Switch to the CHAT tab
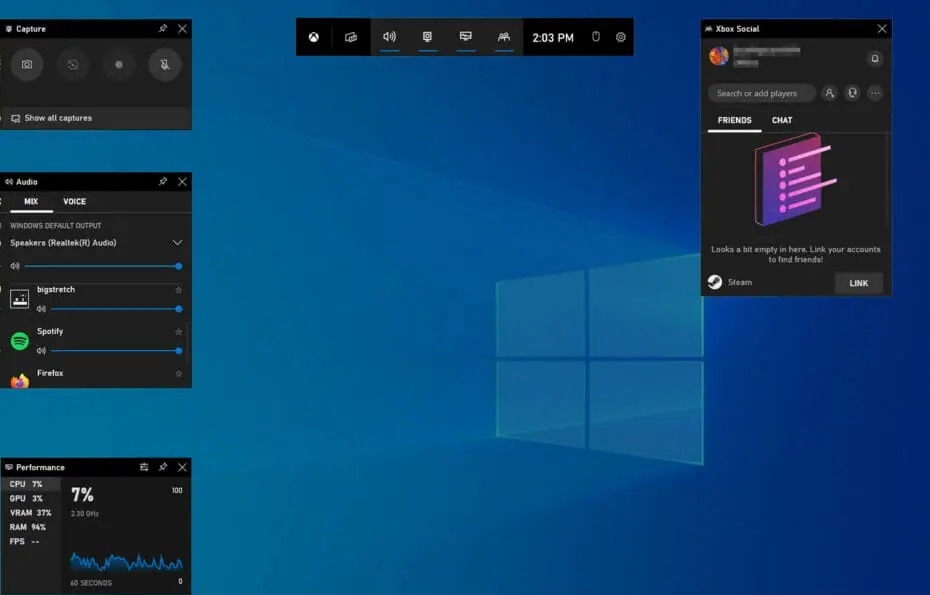Viewport: 930px width, 595px height. (x=782, y=120)
